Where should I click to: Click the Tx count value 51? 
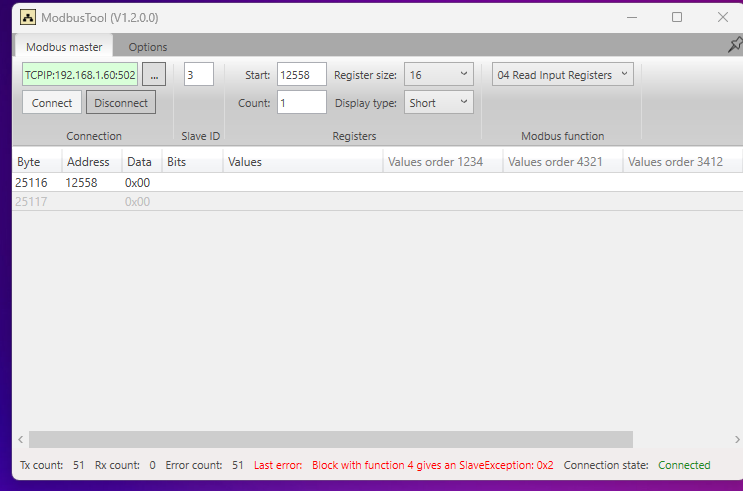point(79,465)
